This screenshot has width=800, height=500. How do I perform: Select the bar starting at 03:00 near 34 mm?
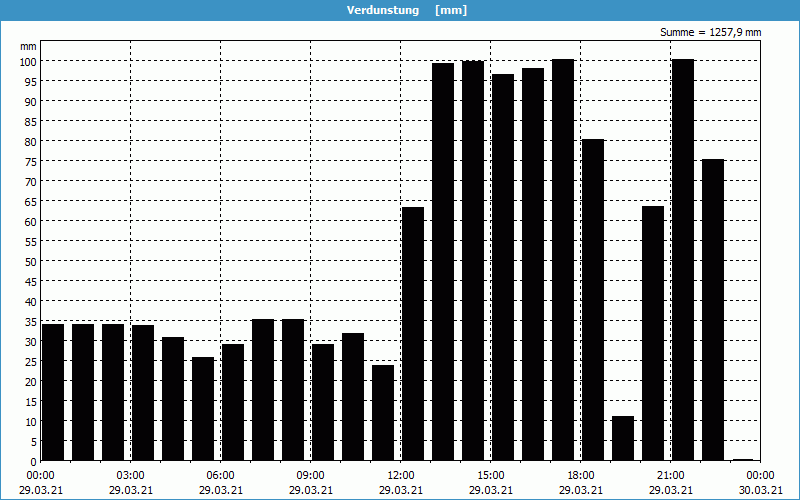[143, 393]
